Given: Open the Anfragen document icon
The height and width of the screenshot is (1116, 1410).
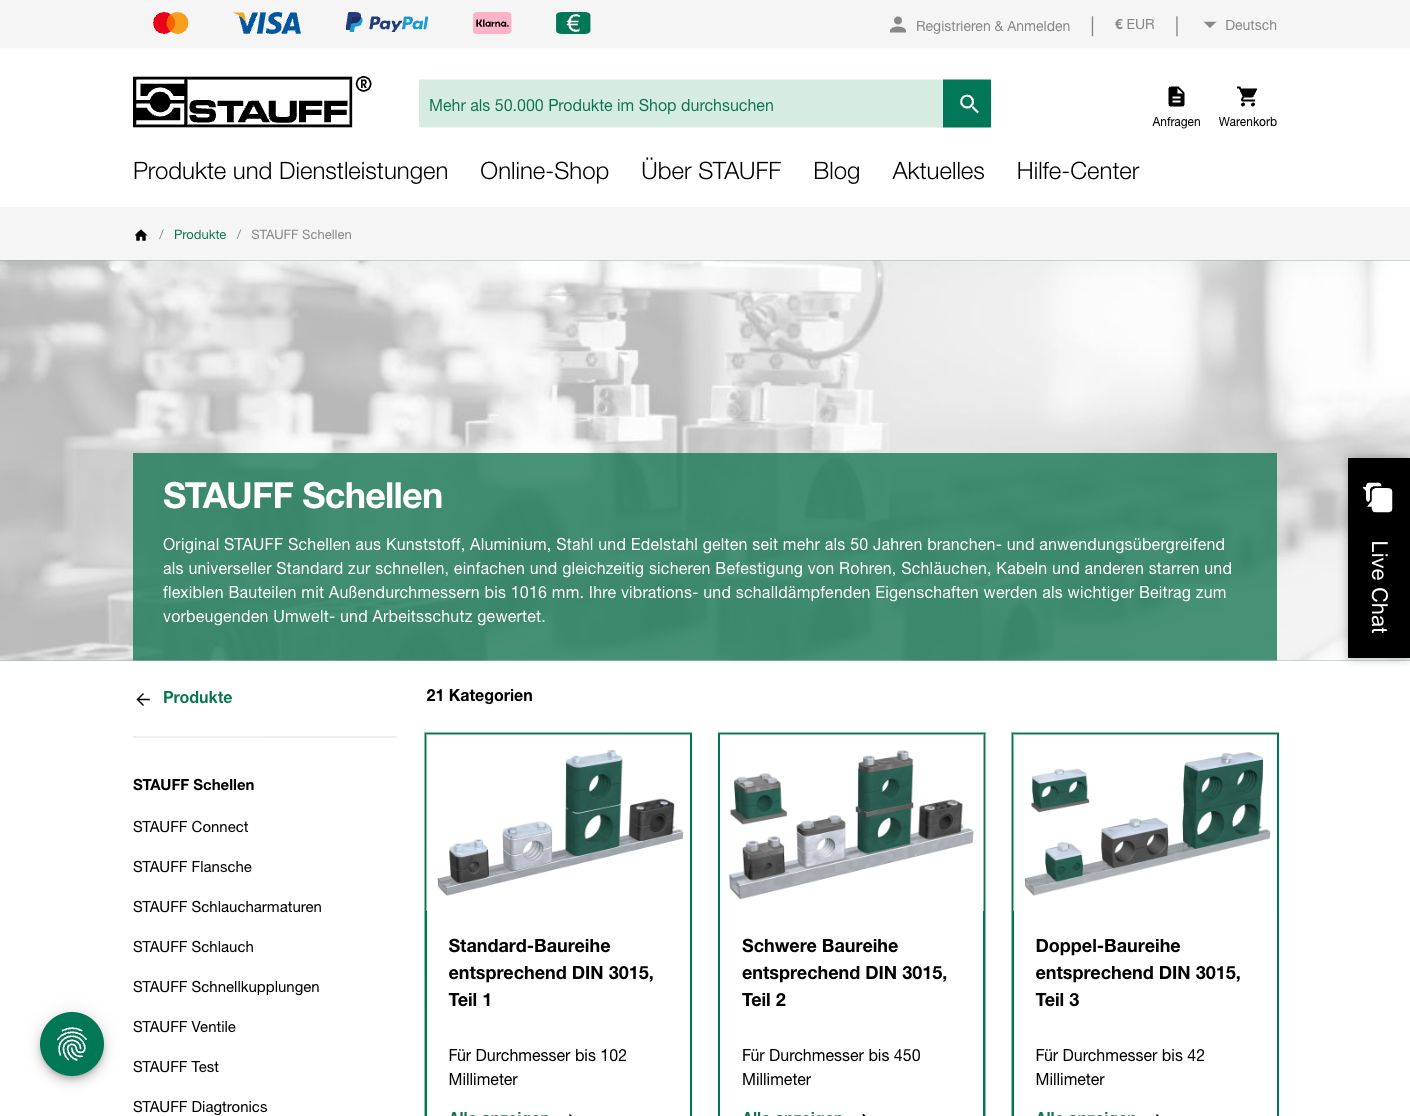Looking at the screenshot, I should tap(1176, 106).
